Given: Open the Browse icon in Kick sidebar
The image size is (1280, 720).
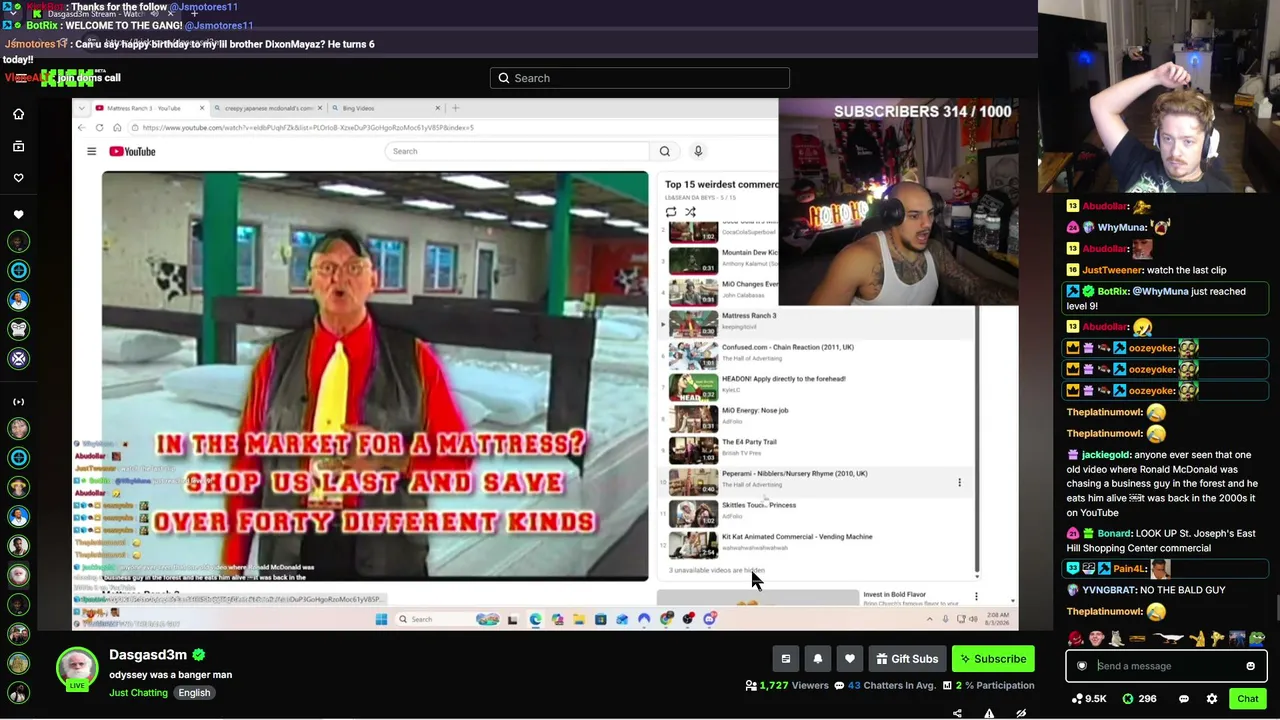Looking at the screenshot, I should pos(18,146).
